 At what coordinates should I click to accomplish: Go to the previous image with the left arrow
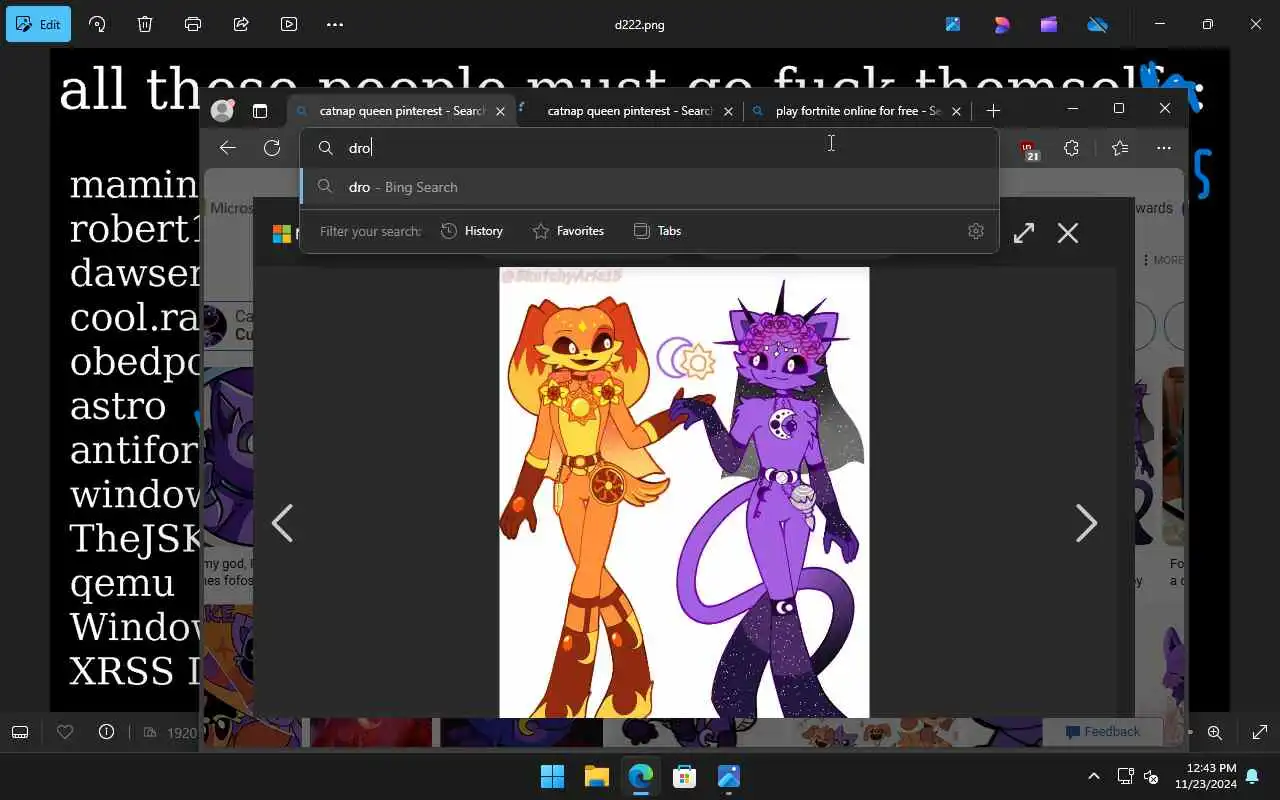pyautogui.click(x=282, y=523)
